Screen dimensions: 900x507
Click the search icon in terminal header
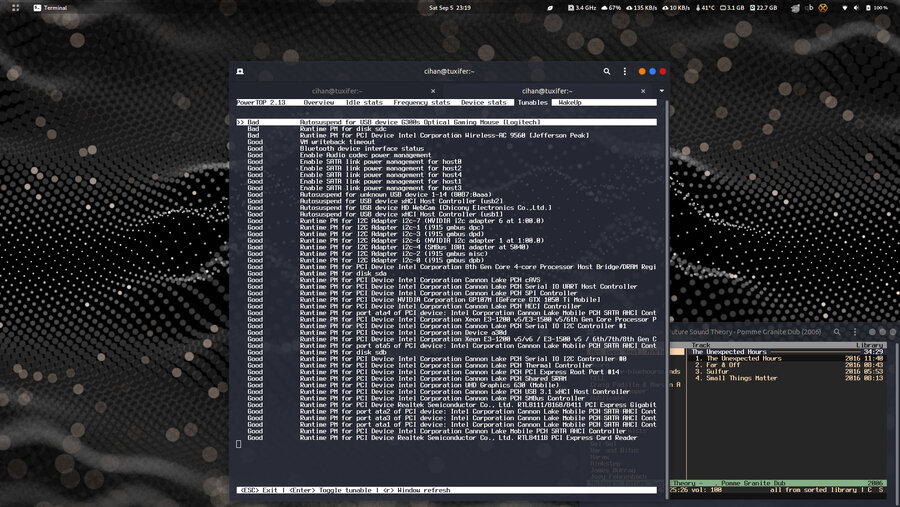607,72
